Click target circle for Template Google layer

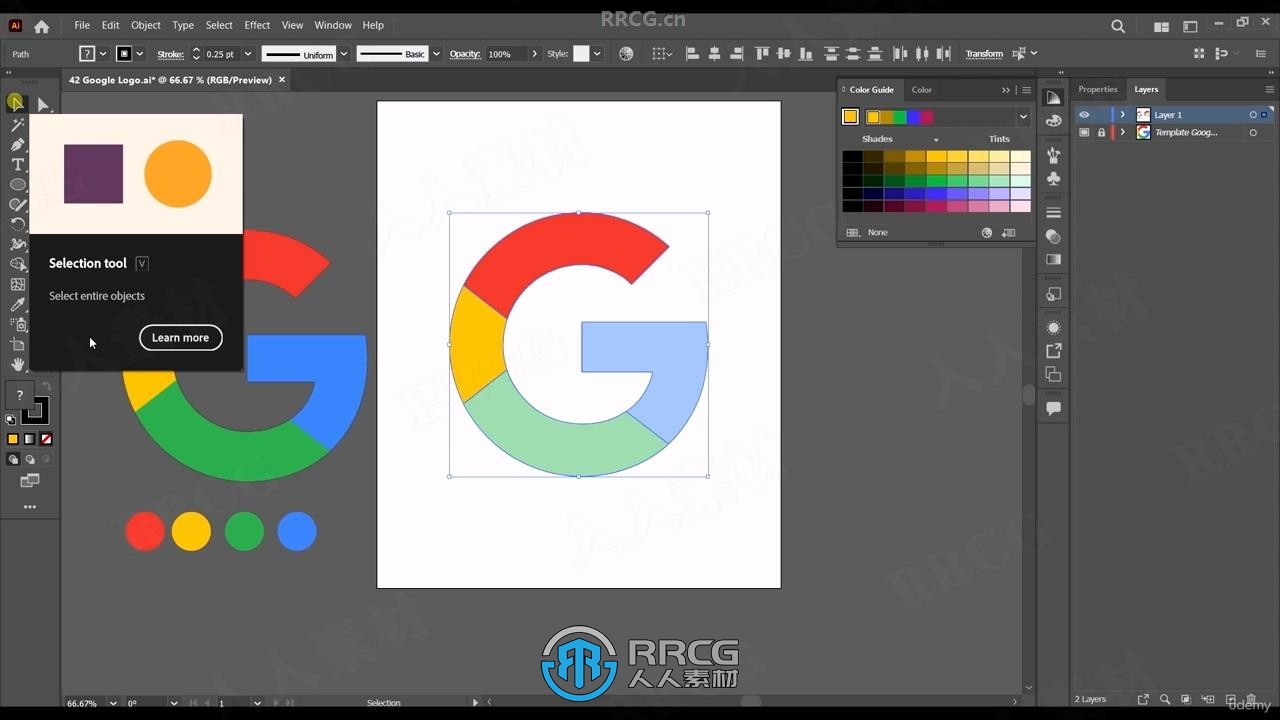point(1252,132)
